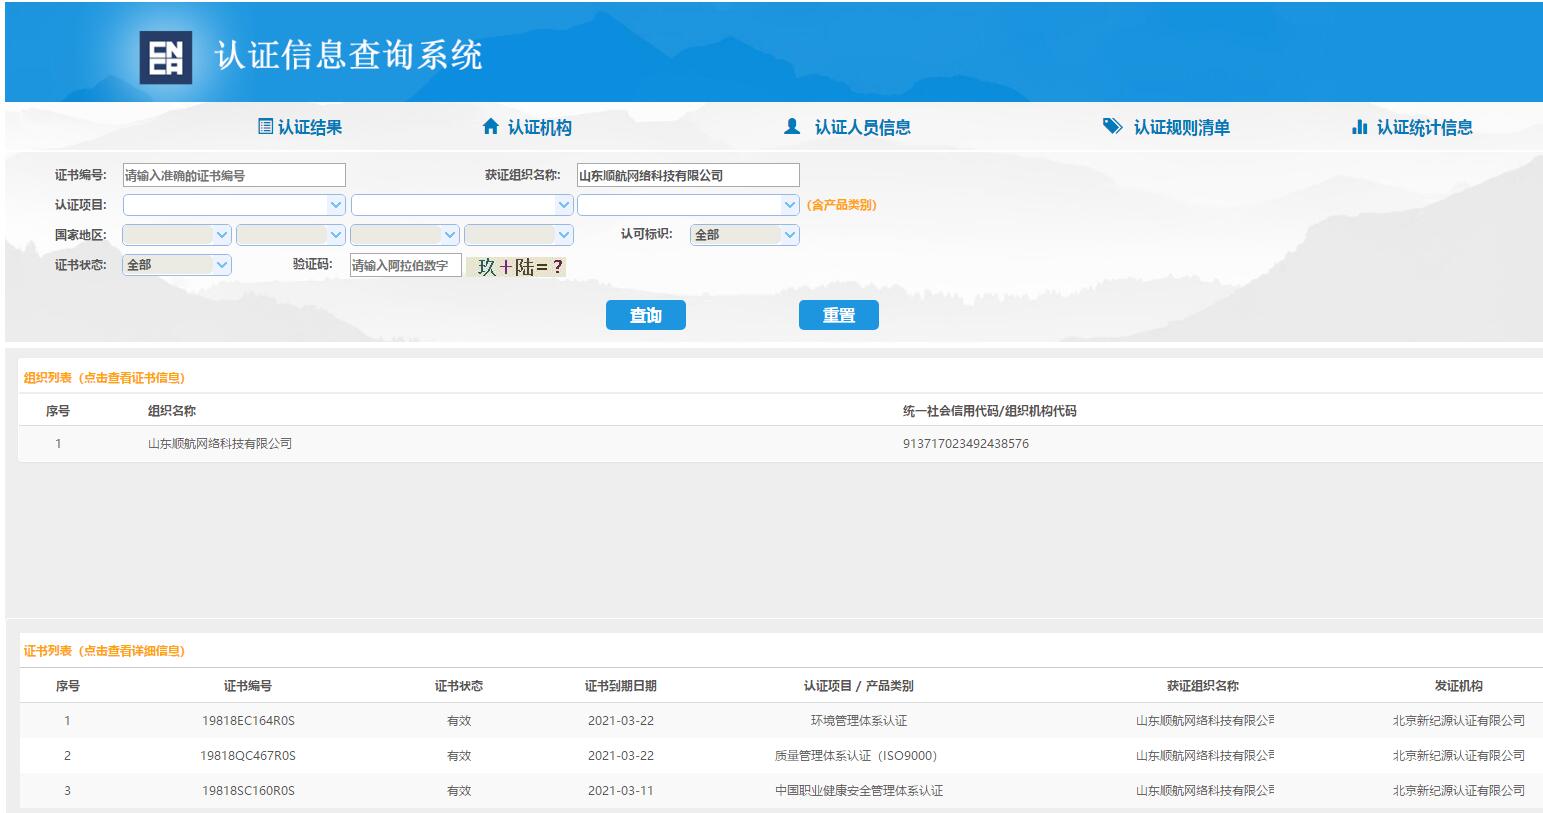The image size is (1543, 813).
Task: Click 中国职业健康安全管理体系认证 cell
Action: click(x=859, y=791)
